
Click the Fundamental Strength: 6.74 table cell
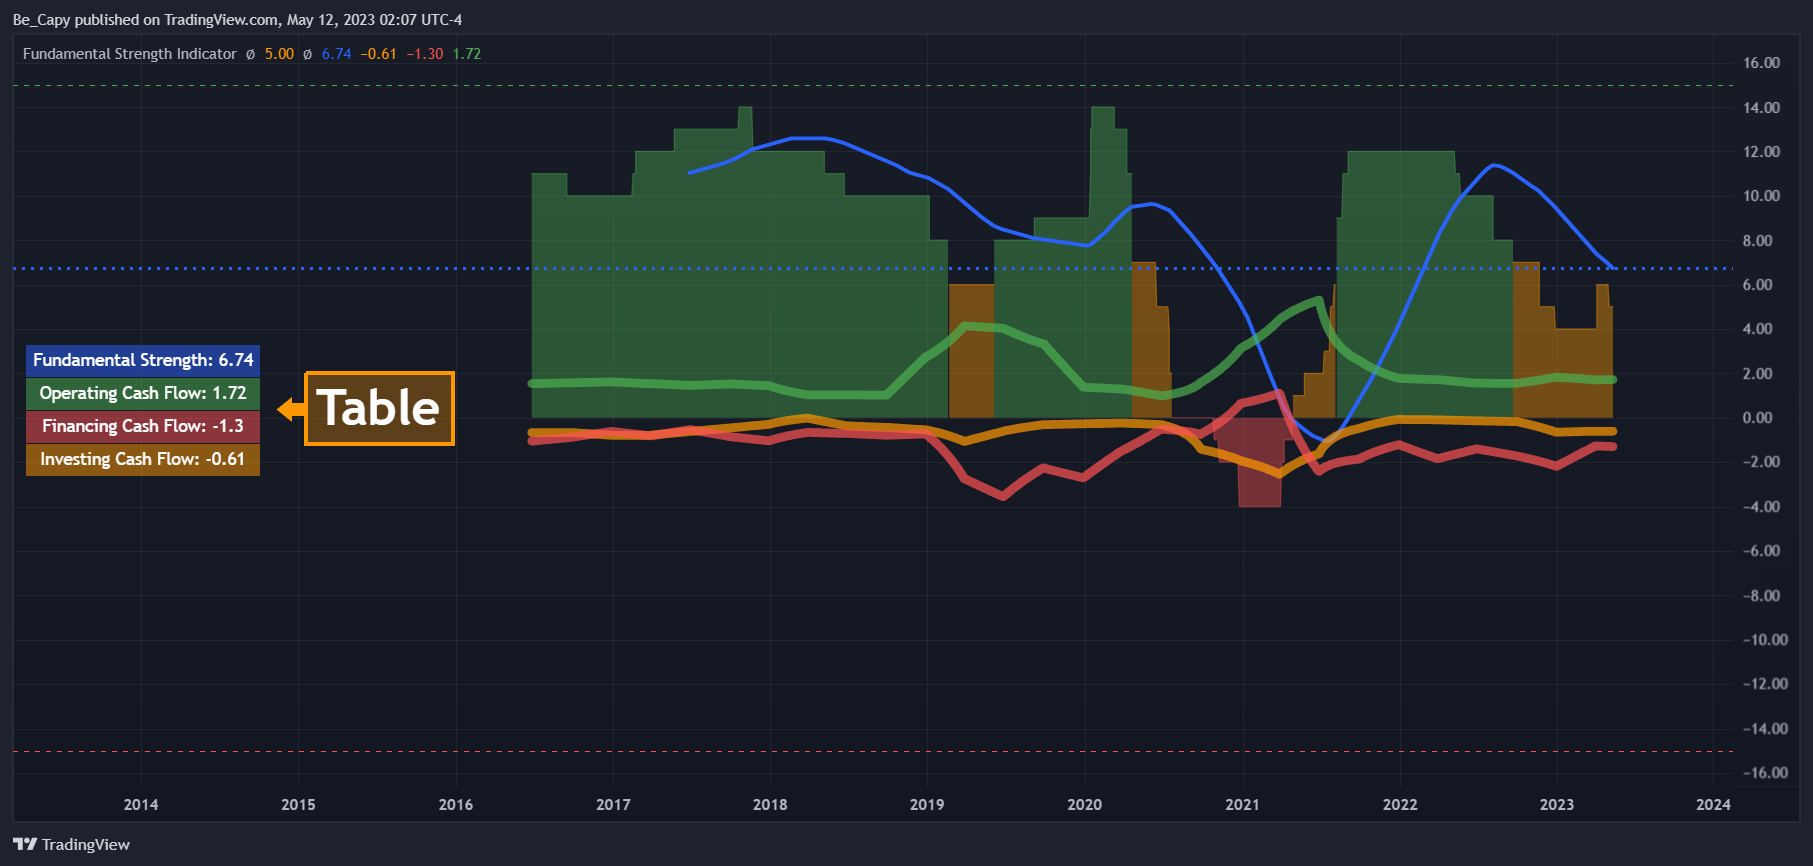click(x=143, y=360)
